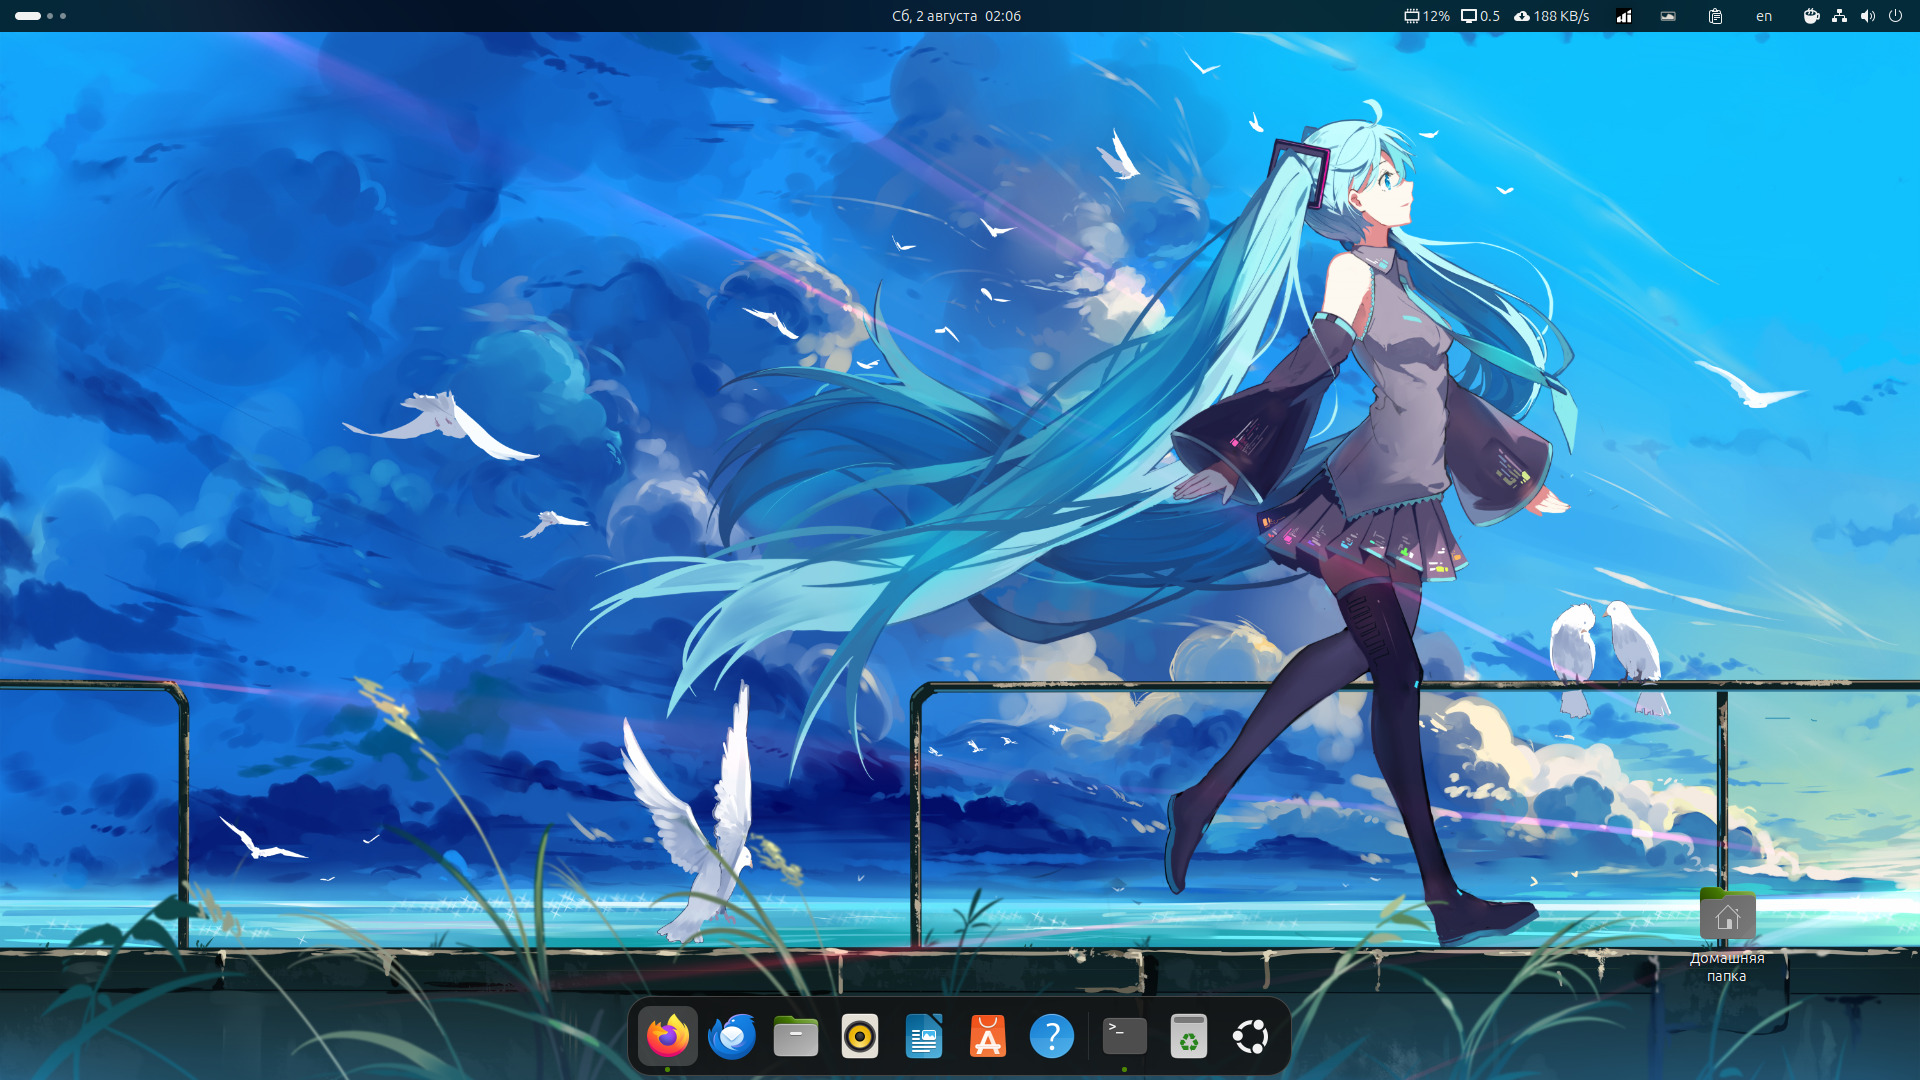Click the network speed 188 KB/s indicator
The width and height of the screenshot is (1920, 1080).
(1551, 16)
